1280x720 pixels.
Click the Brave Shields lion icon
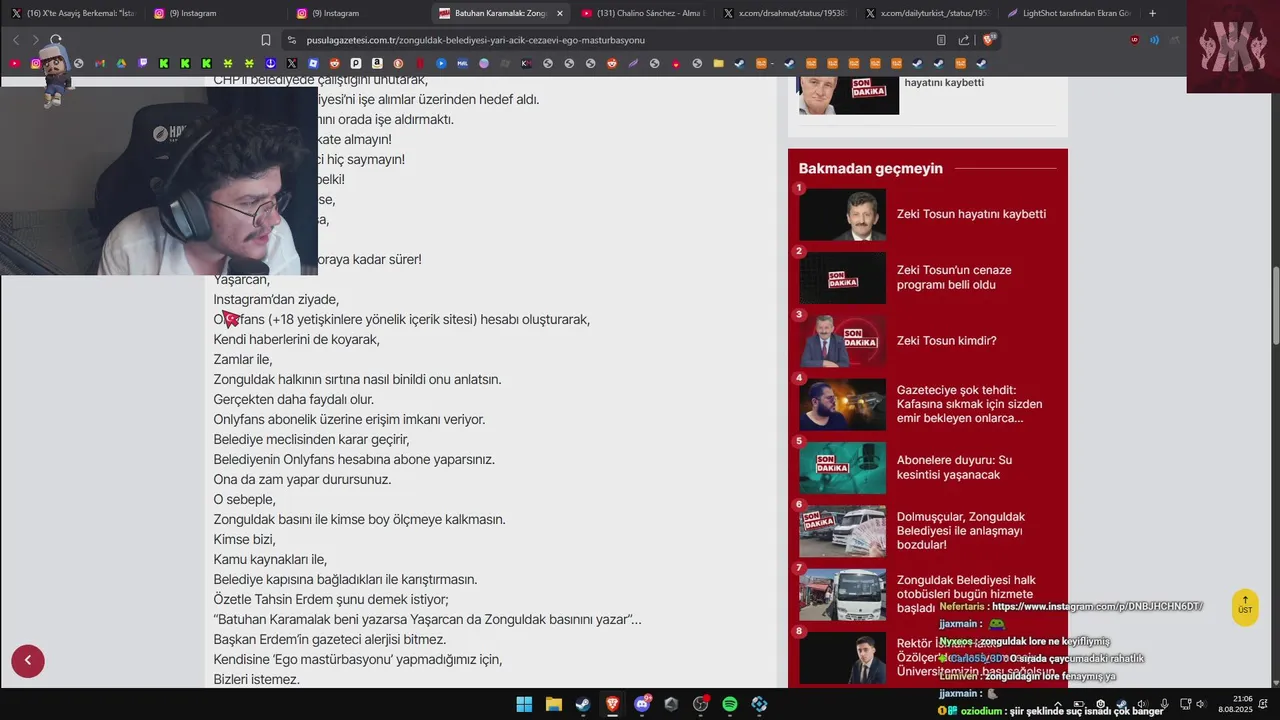click(990, 40)
